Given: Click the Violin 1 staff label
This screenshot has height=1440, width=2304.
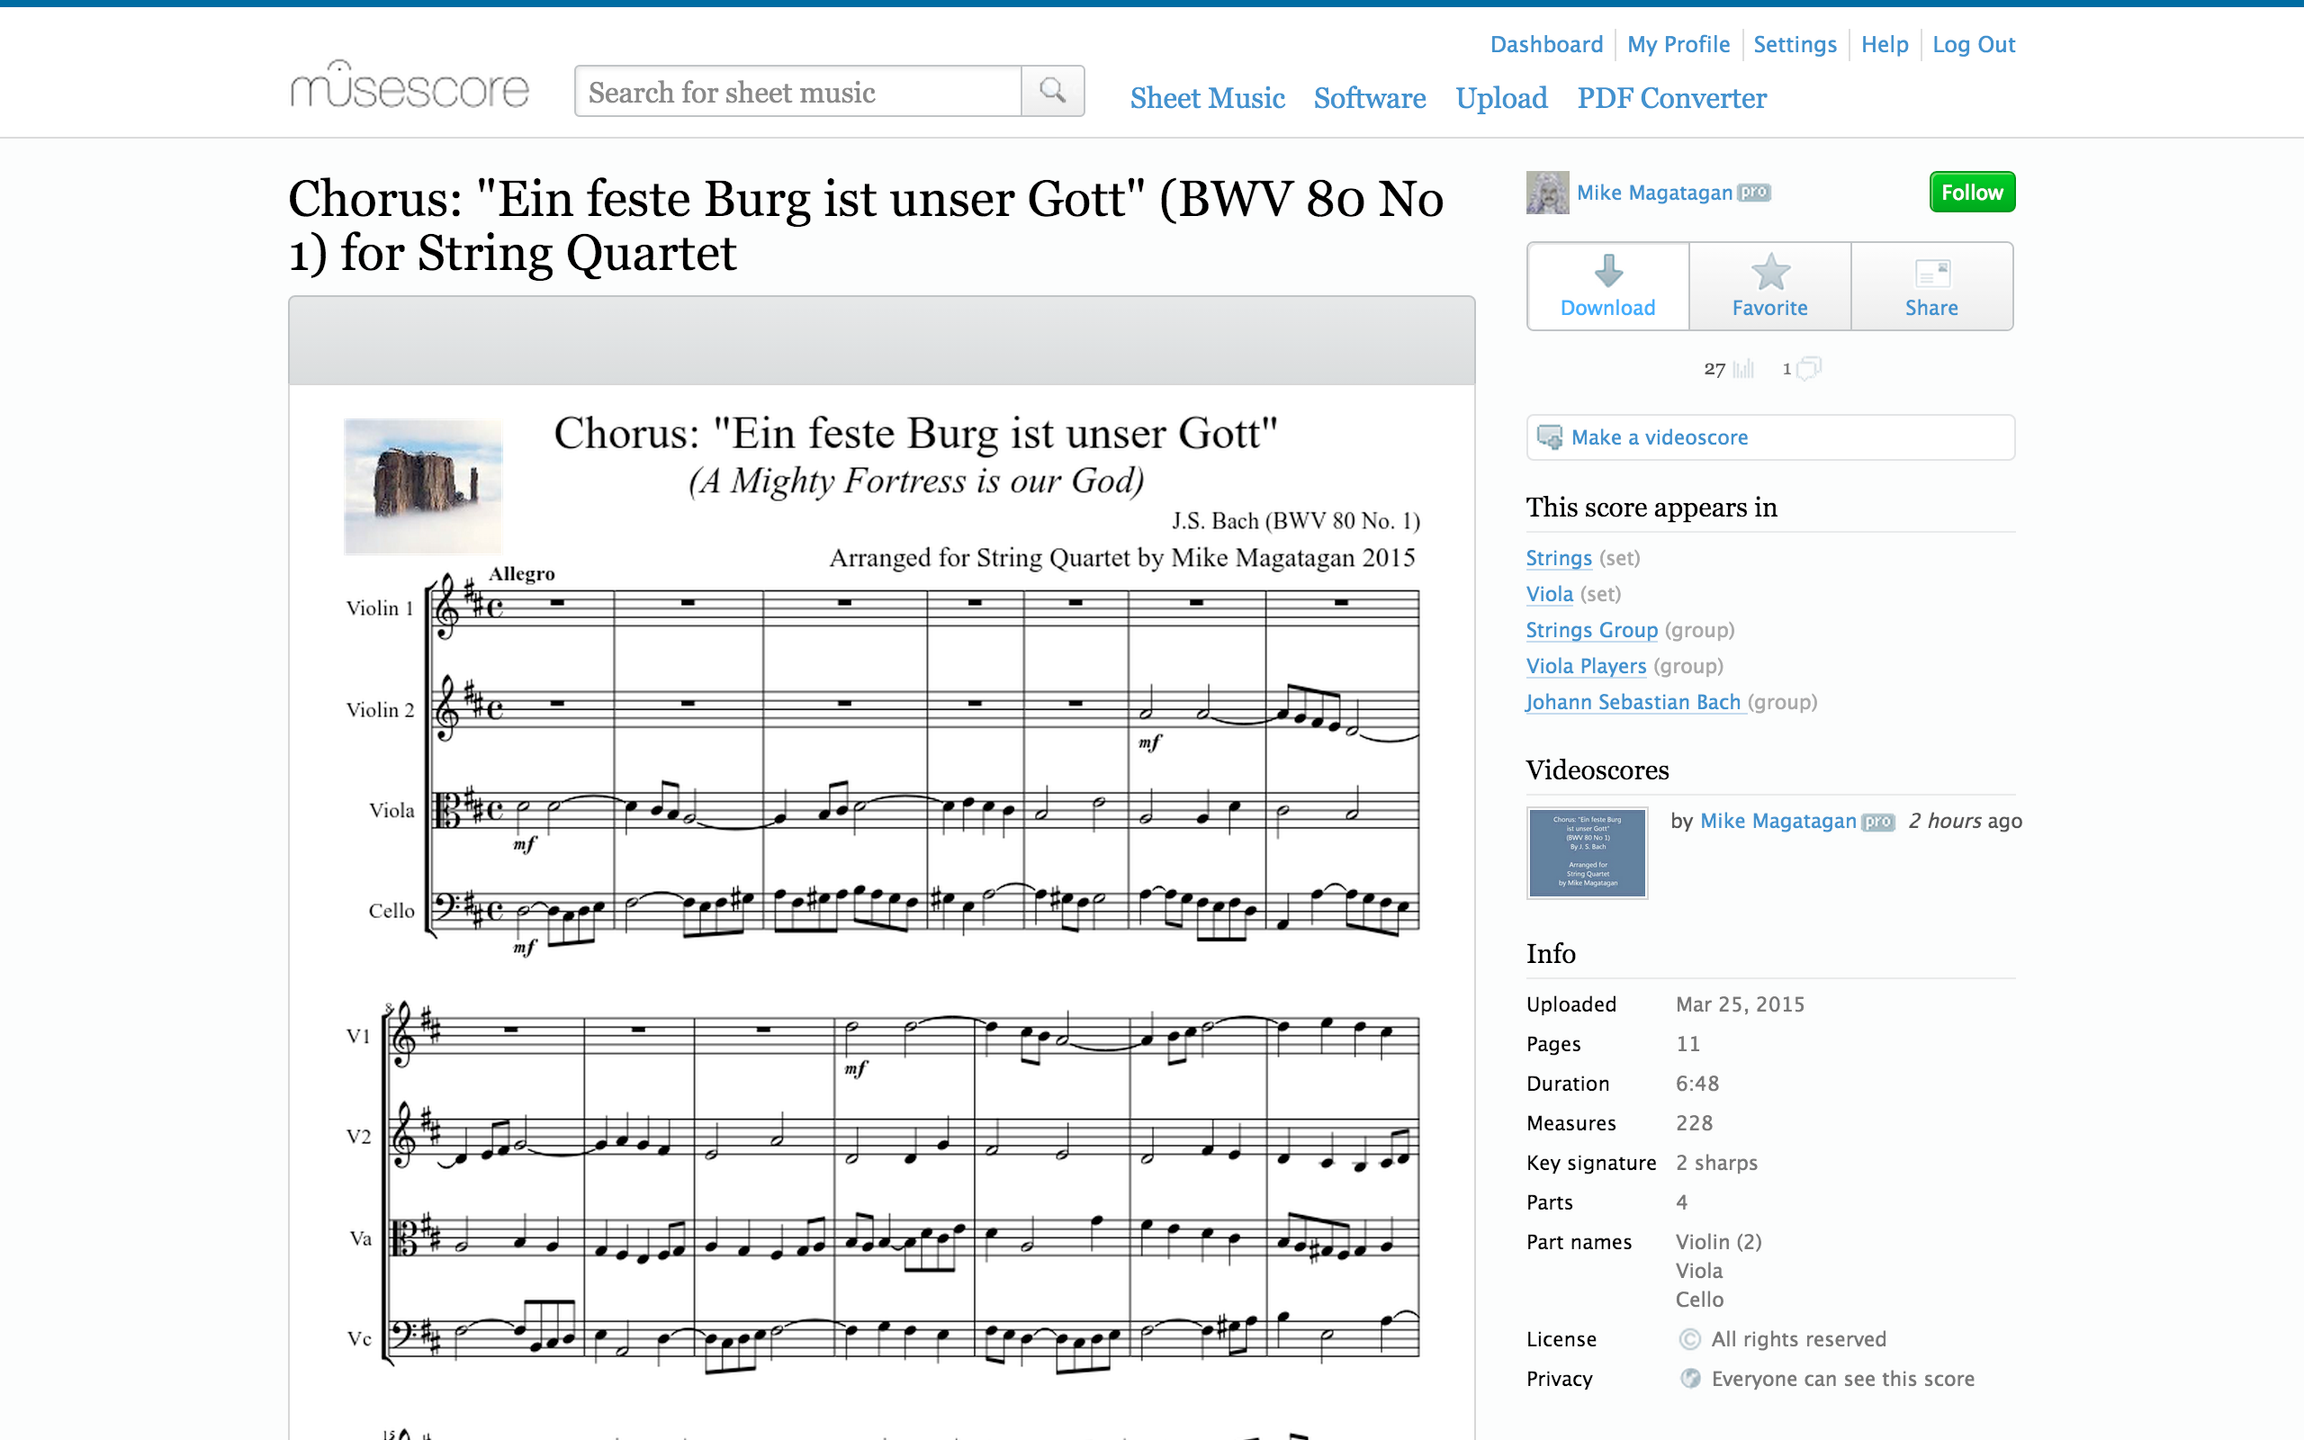Looking at the screenshot, I should pyautogui.click(x=379, y=608).
